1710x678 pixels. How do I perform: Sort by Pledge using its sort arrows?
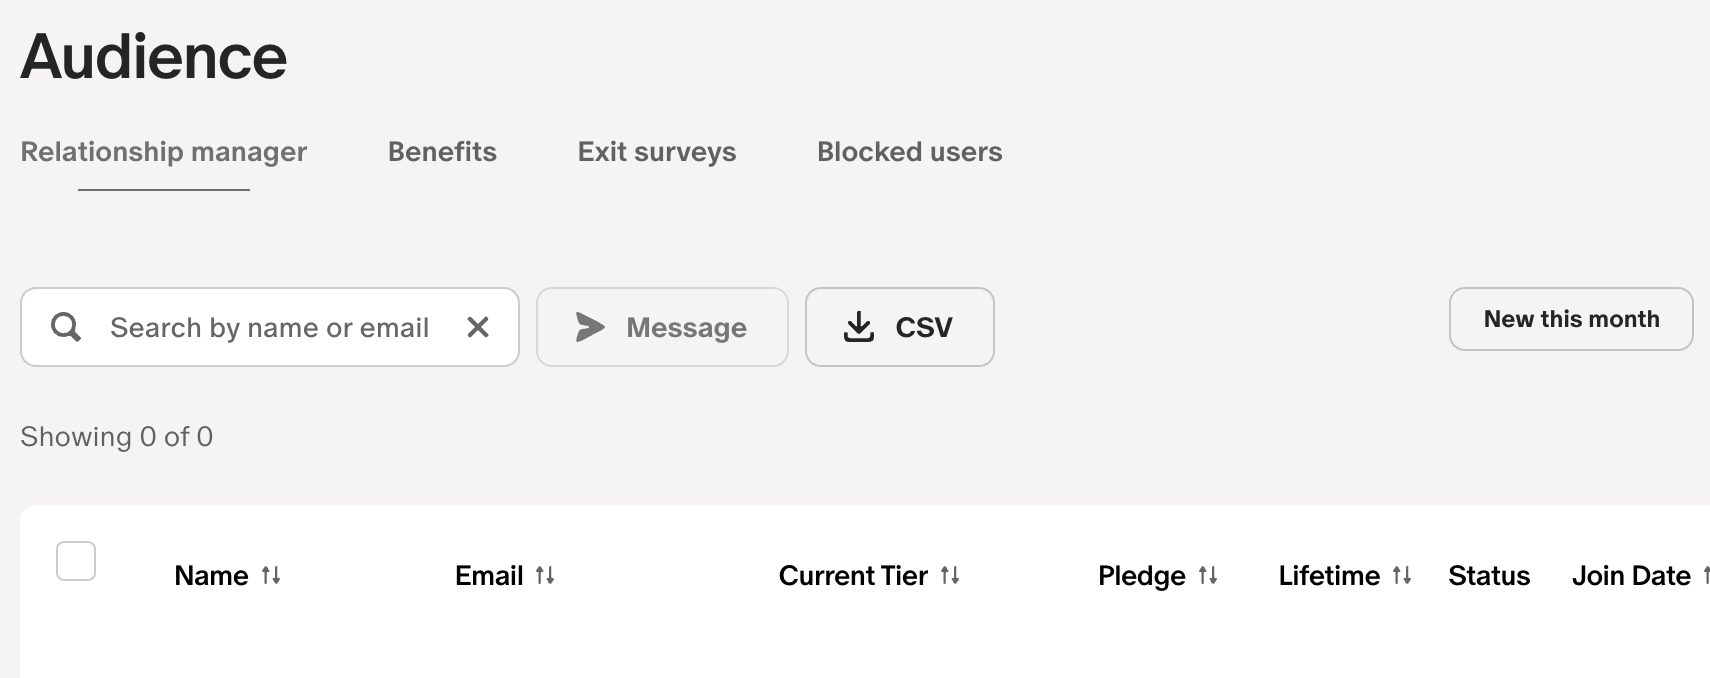(1210, 575)
